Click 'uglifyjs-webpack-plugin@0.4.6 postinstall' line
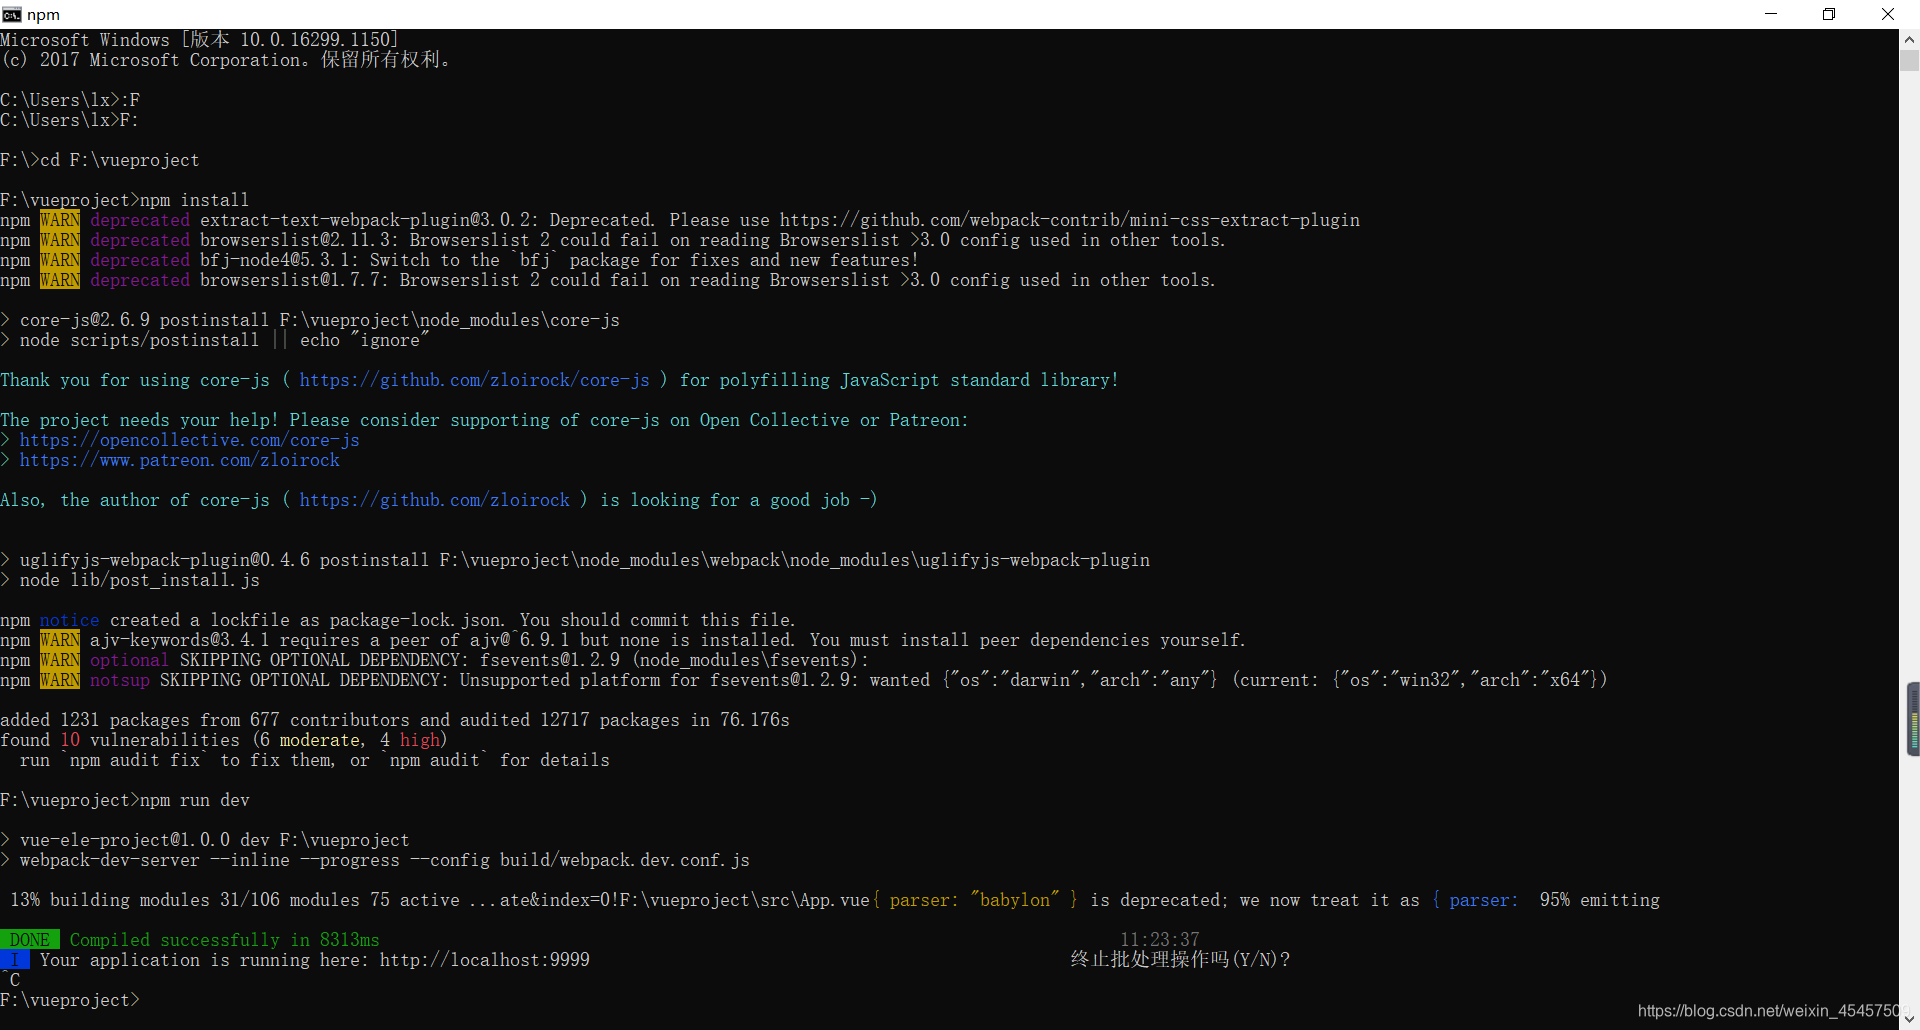1920x1030 pixels. coord(575,560)
